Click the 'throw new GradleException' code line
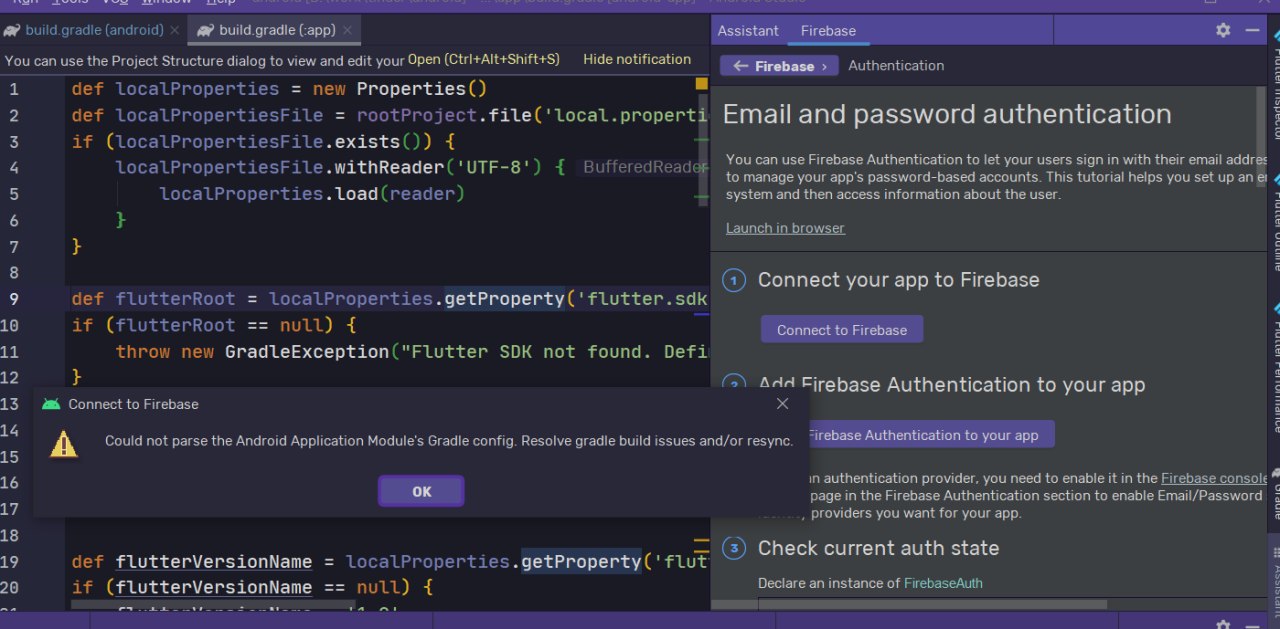This screenshot has height=629, width=1280. click(x=412, y=351)
